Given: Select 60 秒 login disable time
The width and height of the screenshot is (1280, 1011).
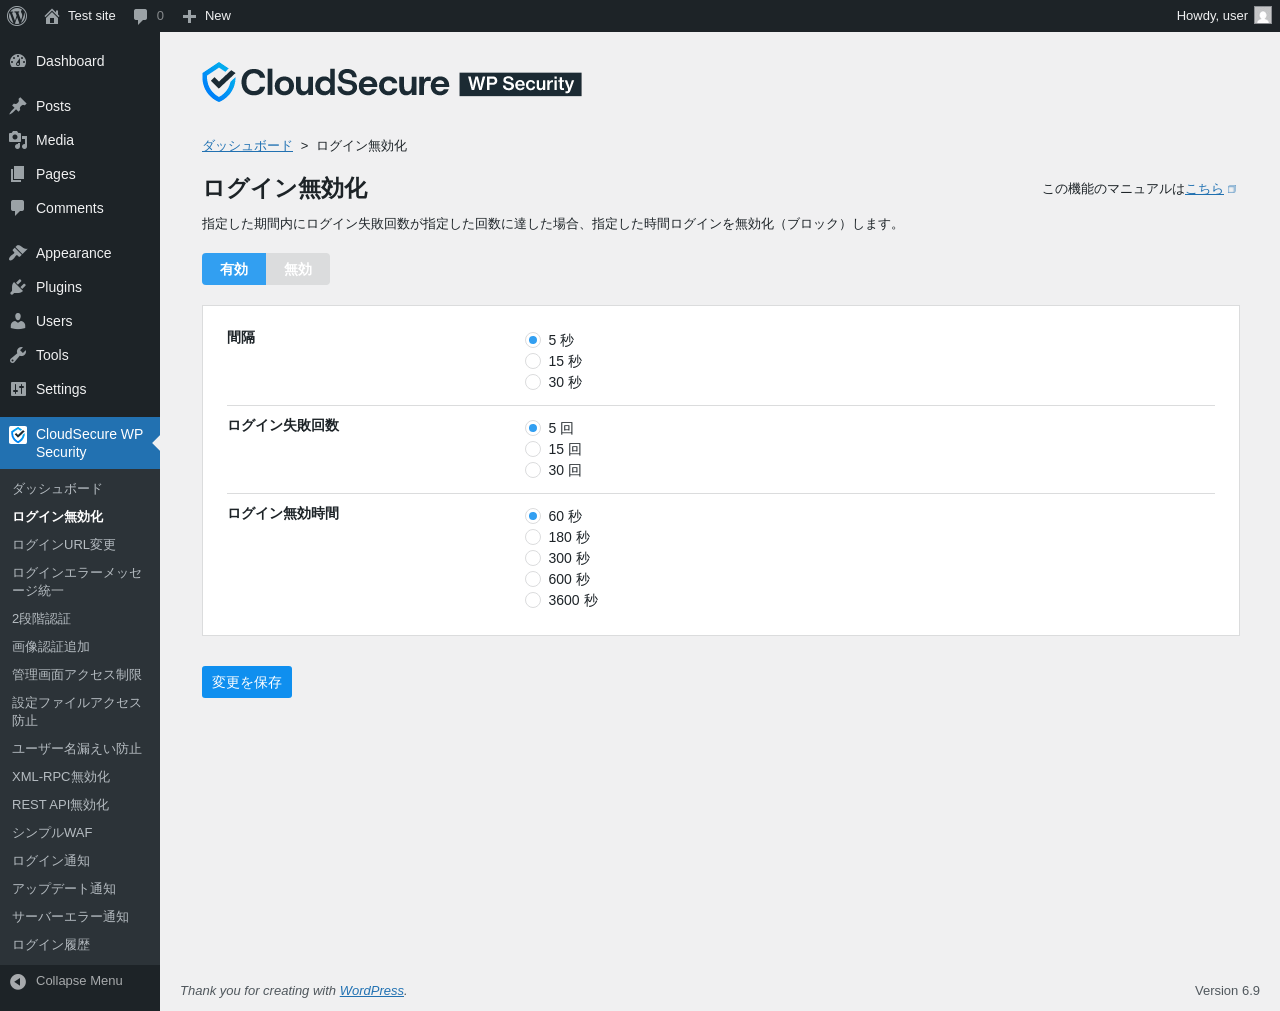Looking at the screenshot, I should click(533, 516).
